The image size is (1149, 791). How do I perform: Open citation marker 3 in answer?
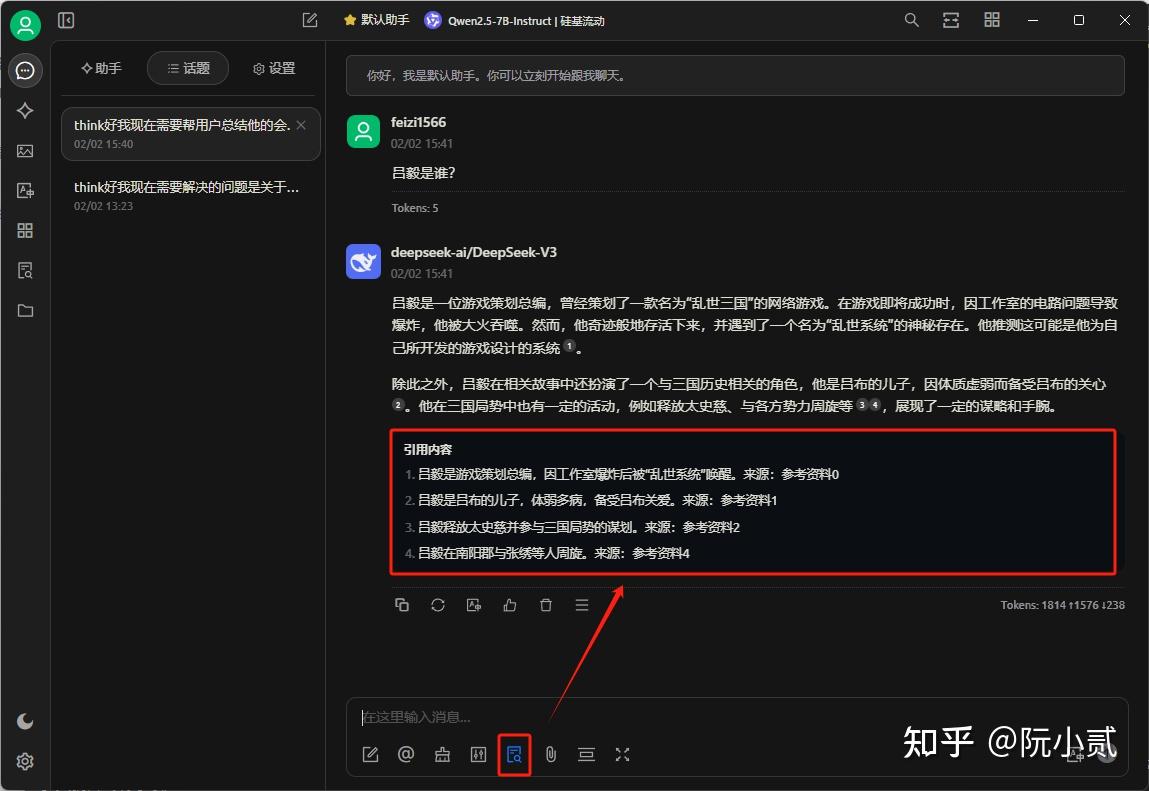(862, 405)
